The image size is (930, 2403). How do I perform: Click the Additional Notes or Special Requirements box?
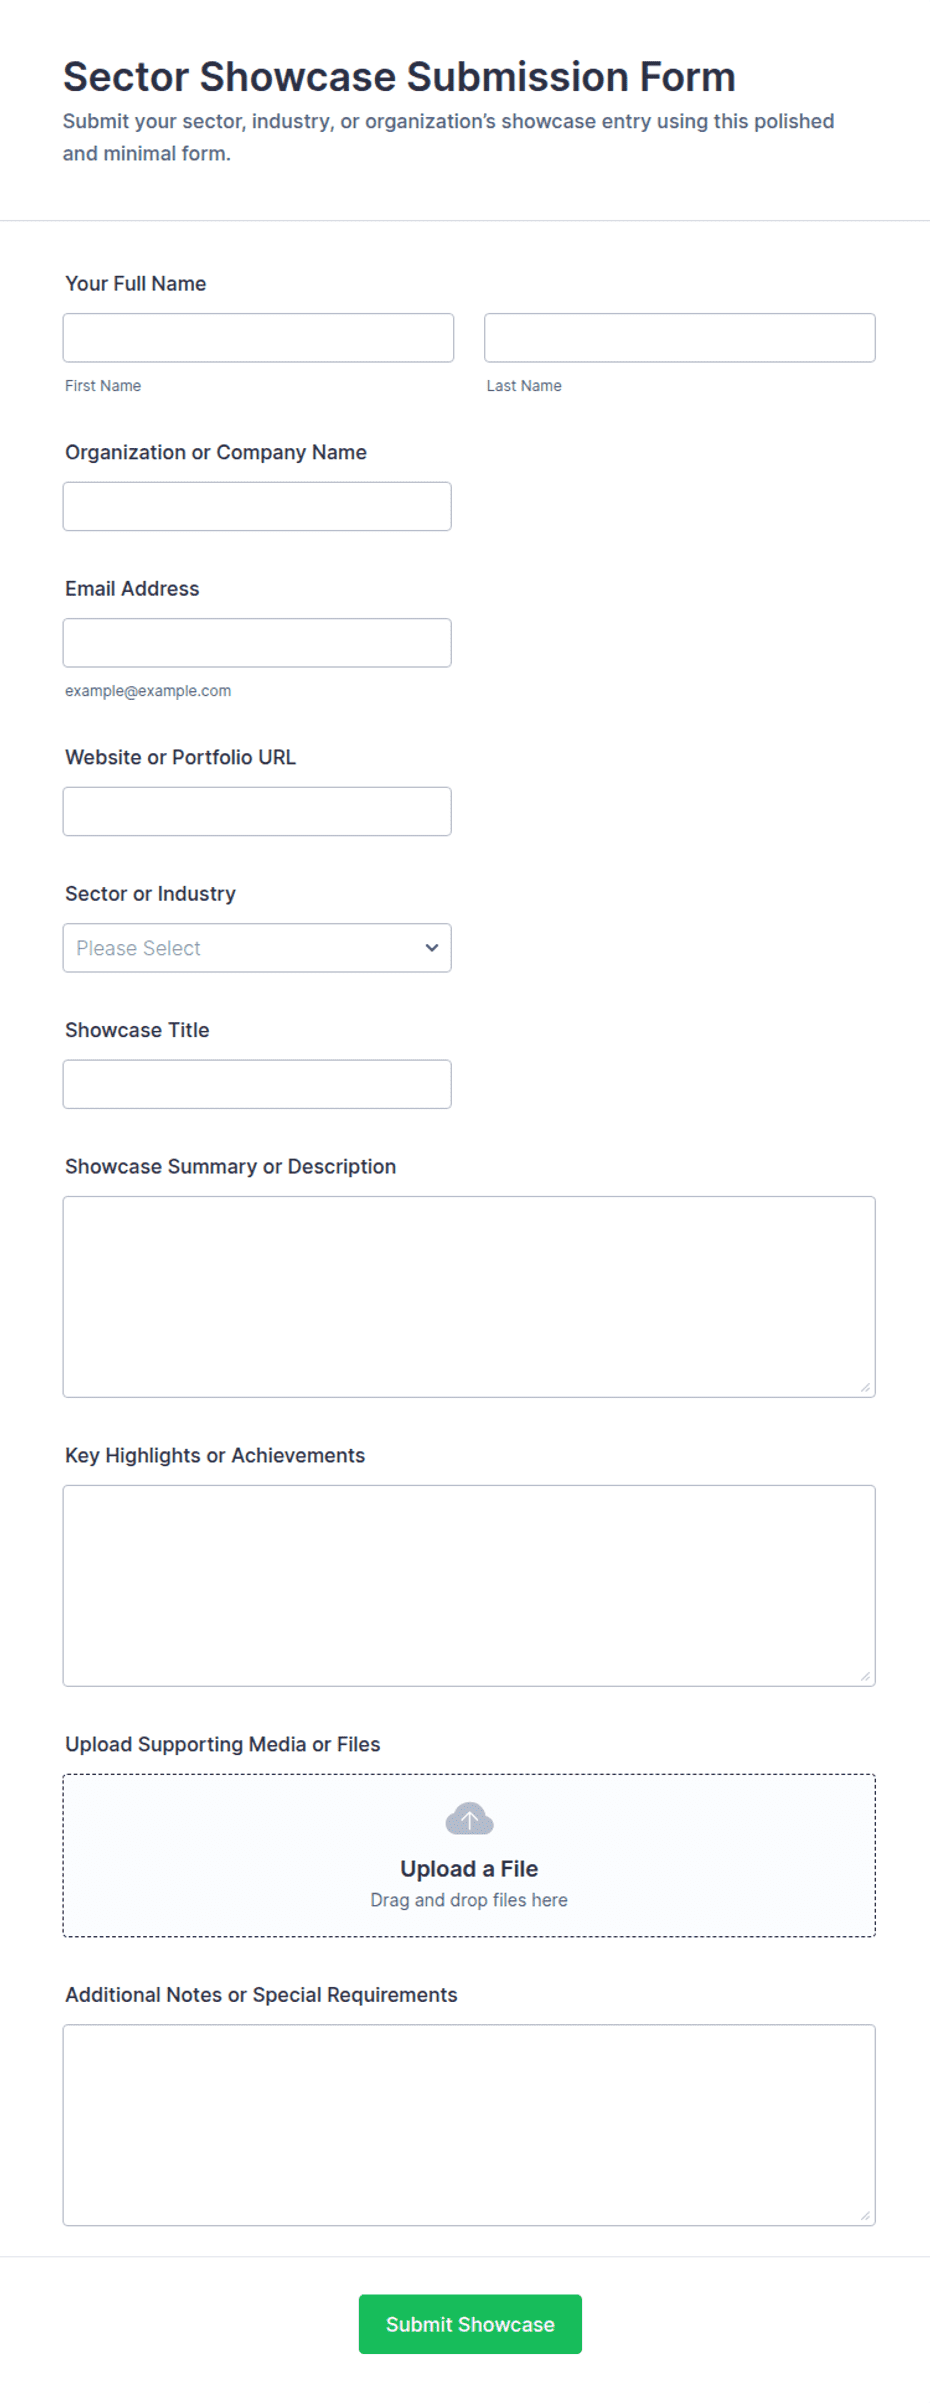pyautogui.click(x=469, y=2125)
